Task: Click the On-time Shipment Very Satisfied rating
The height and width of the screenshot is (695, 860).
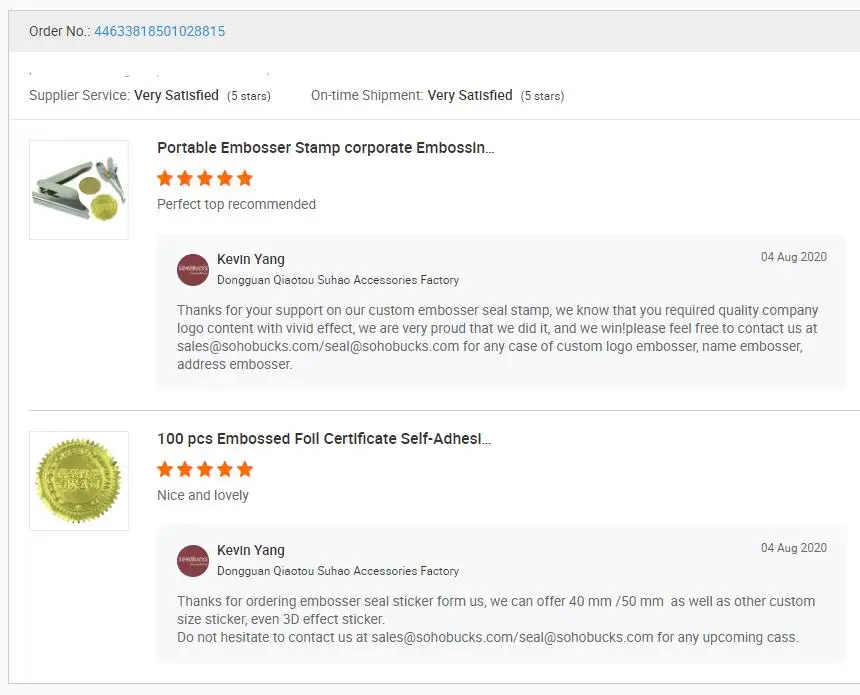Action: click(470, 95)
